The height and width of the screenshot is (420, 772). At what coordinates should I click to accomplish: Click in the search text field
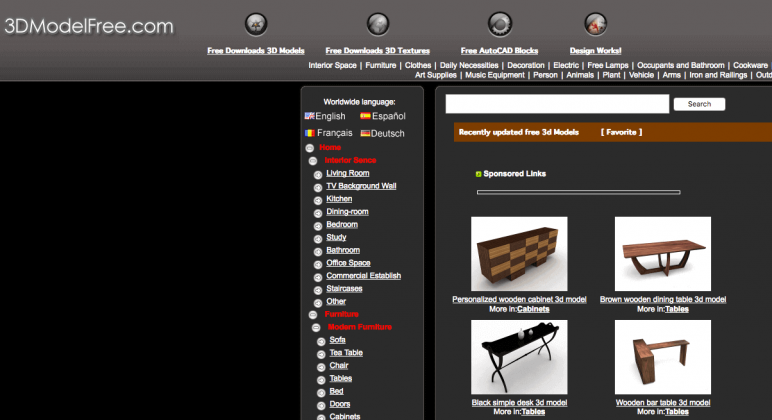tap(557, 104)
